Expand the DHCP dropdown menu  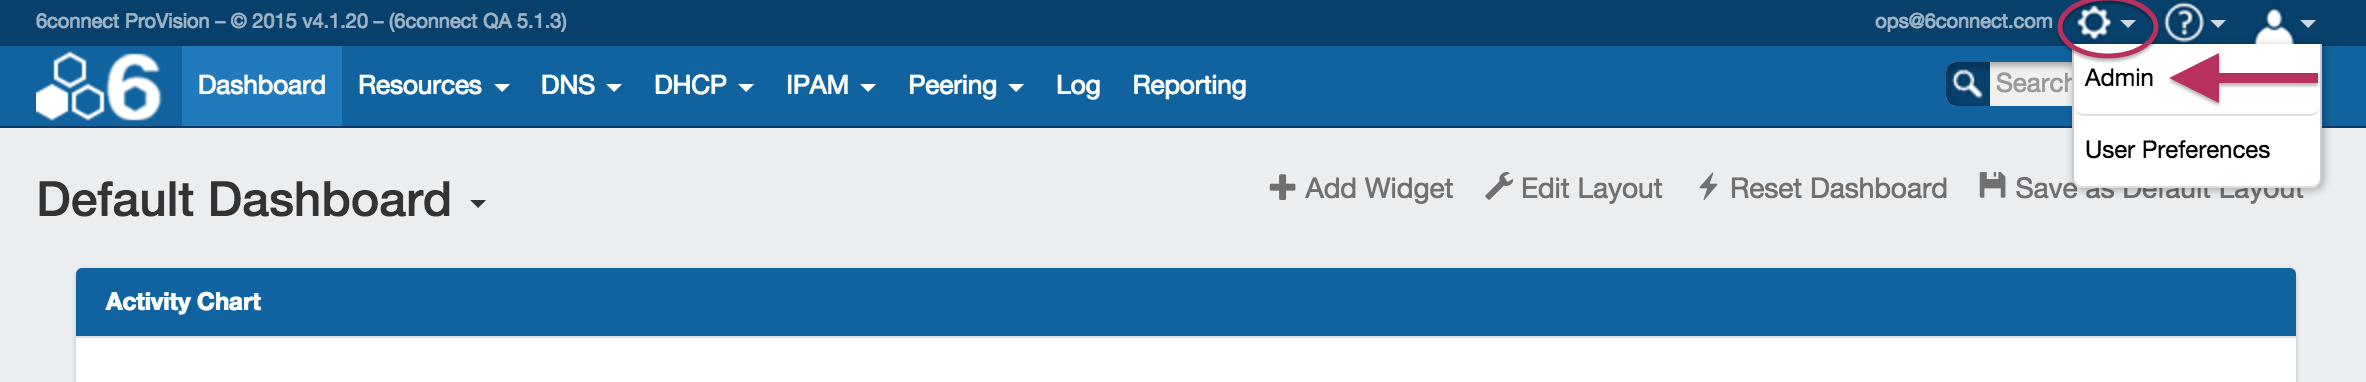click(x=703, y=86)
